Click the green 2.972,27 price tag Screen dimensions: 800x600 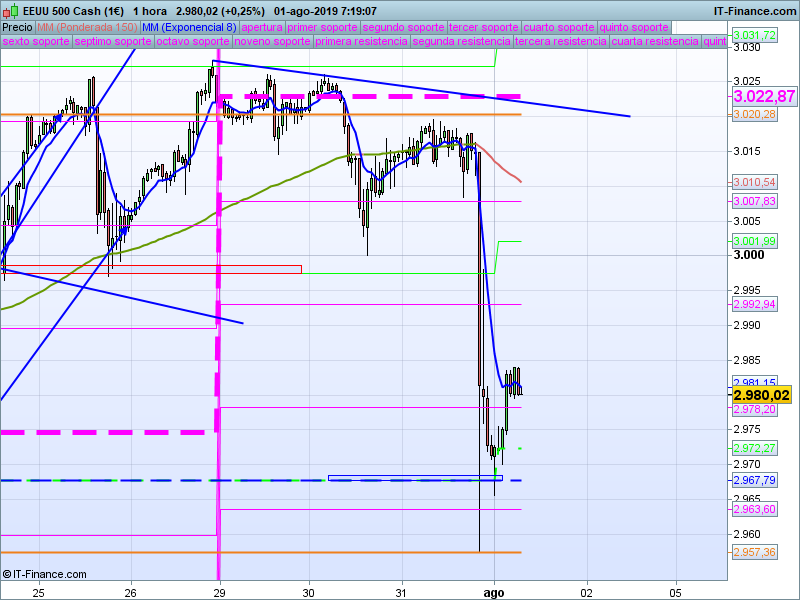click(755, 448)
